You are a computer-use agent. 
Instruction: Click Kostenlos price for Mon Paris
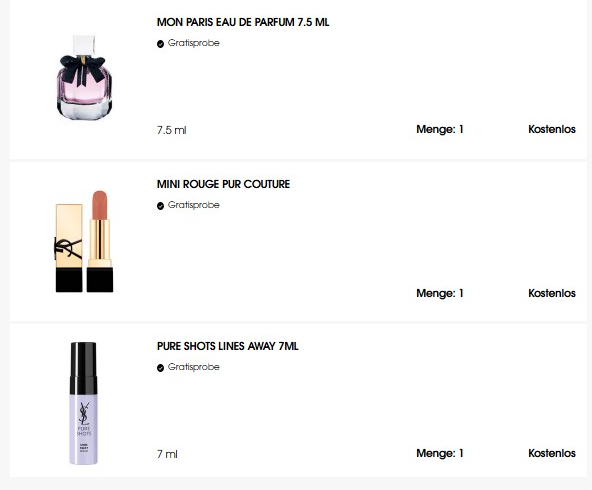click(x=552, y=129)
